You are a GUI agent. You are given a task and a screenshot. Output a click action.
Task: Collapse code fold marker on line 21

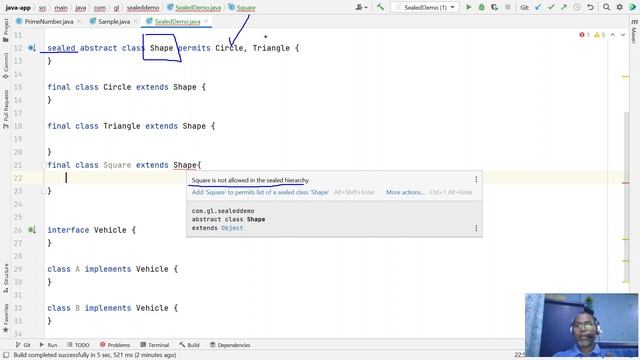click(43, 165)
